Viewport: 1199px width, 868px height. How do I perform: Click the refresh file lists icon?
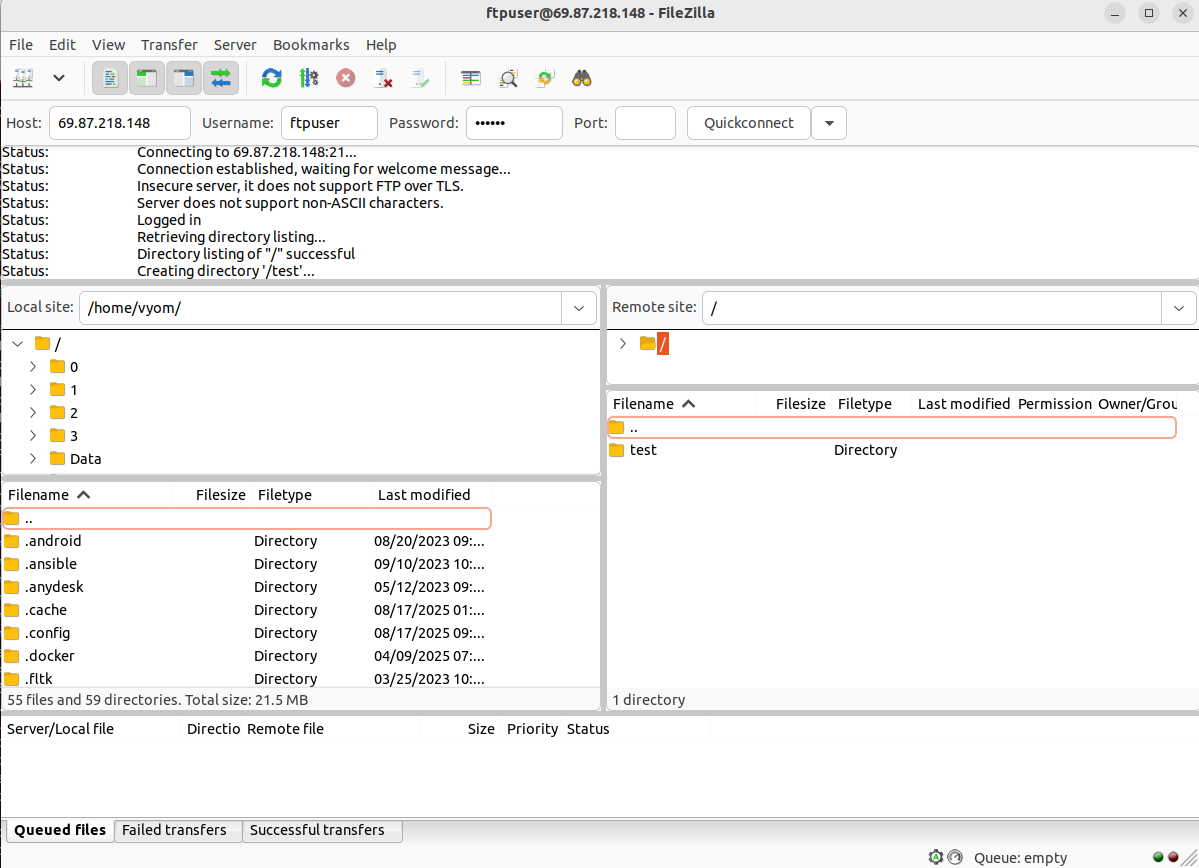(271, 78)
